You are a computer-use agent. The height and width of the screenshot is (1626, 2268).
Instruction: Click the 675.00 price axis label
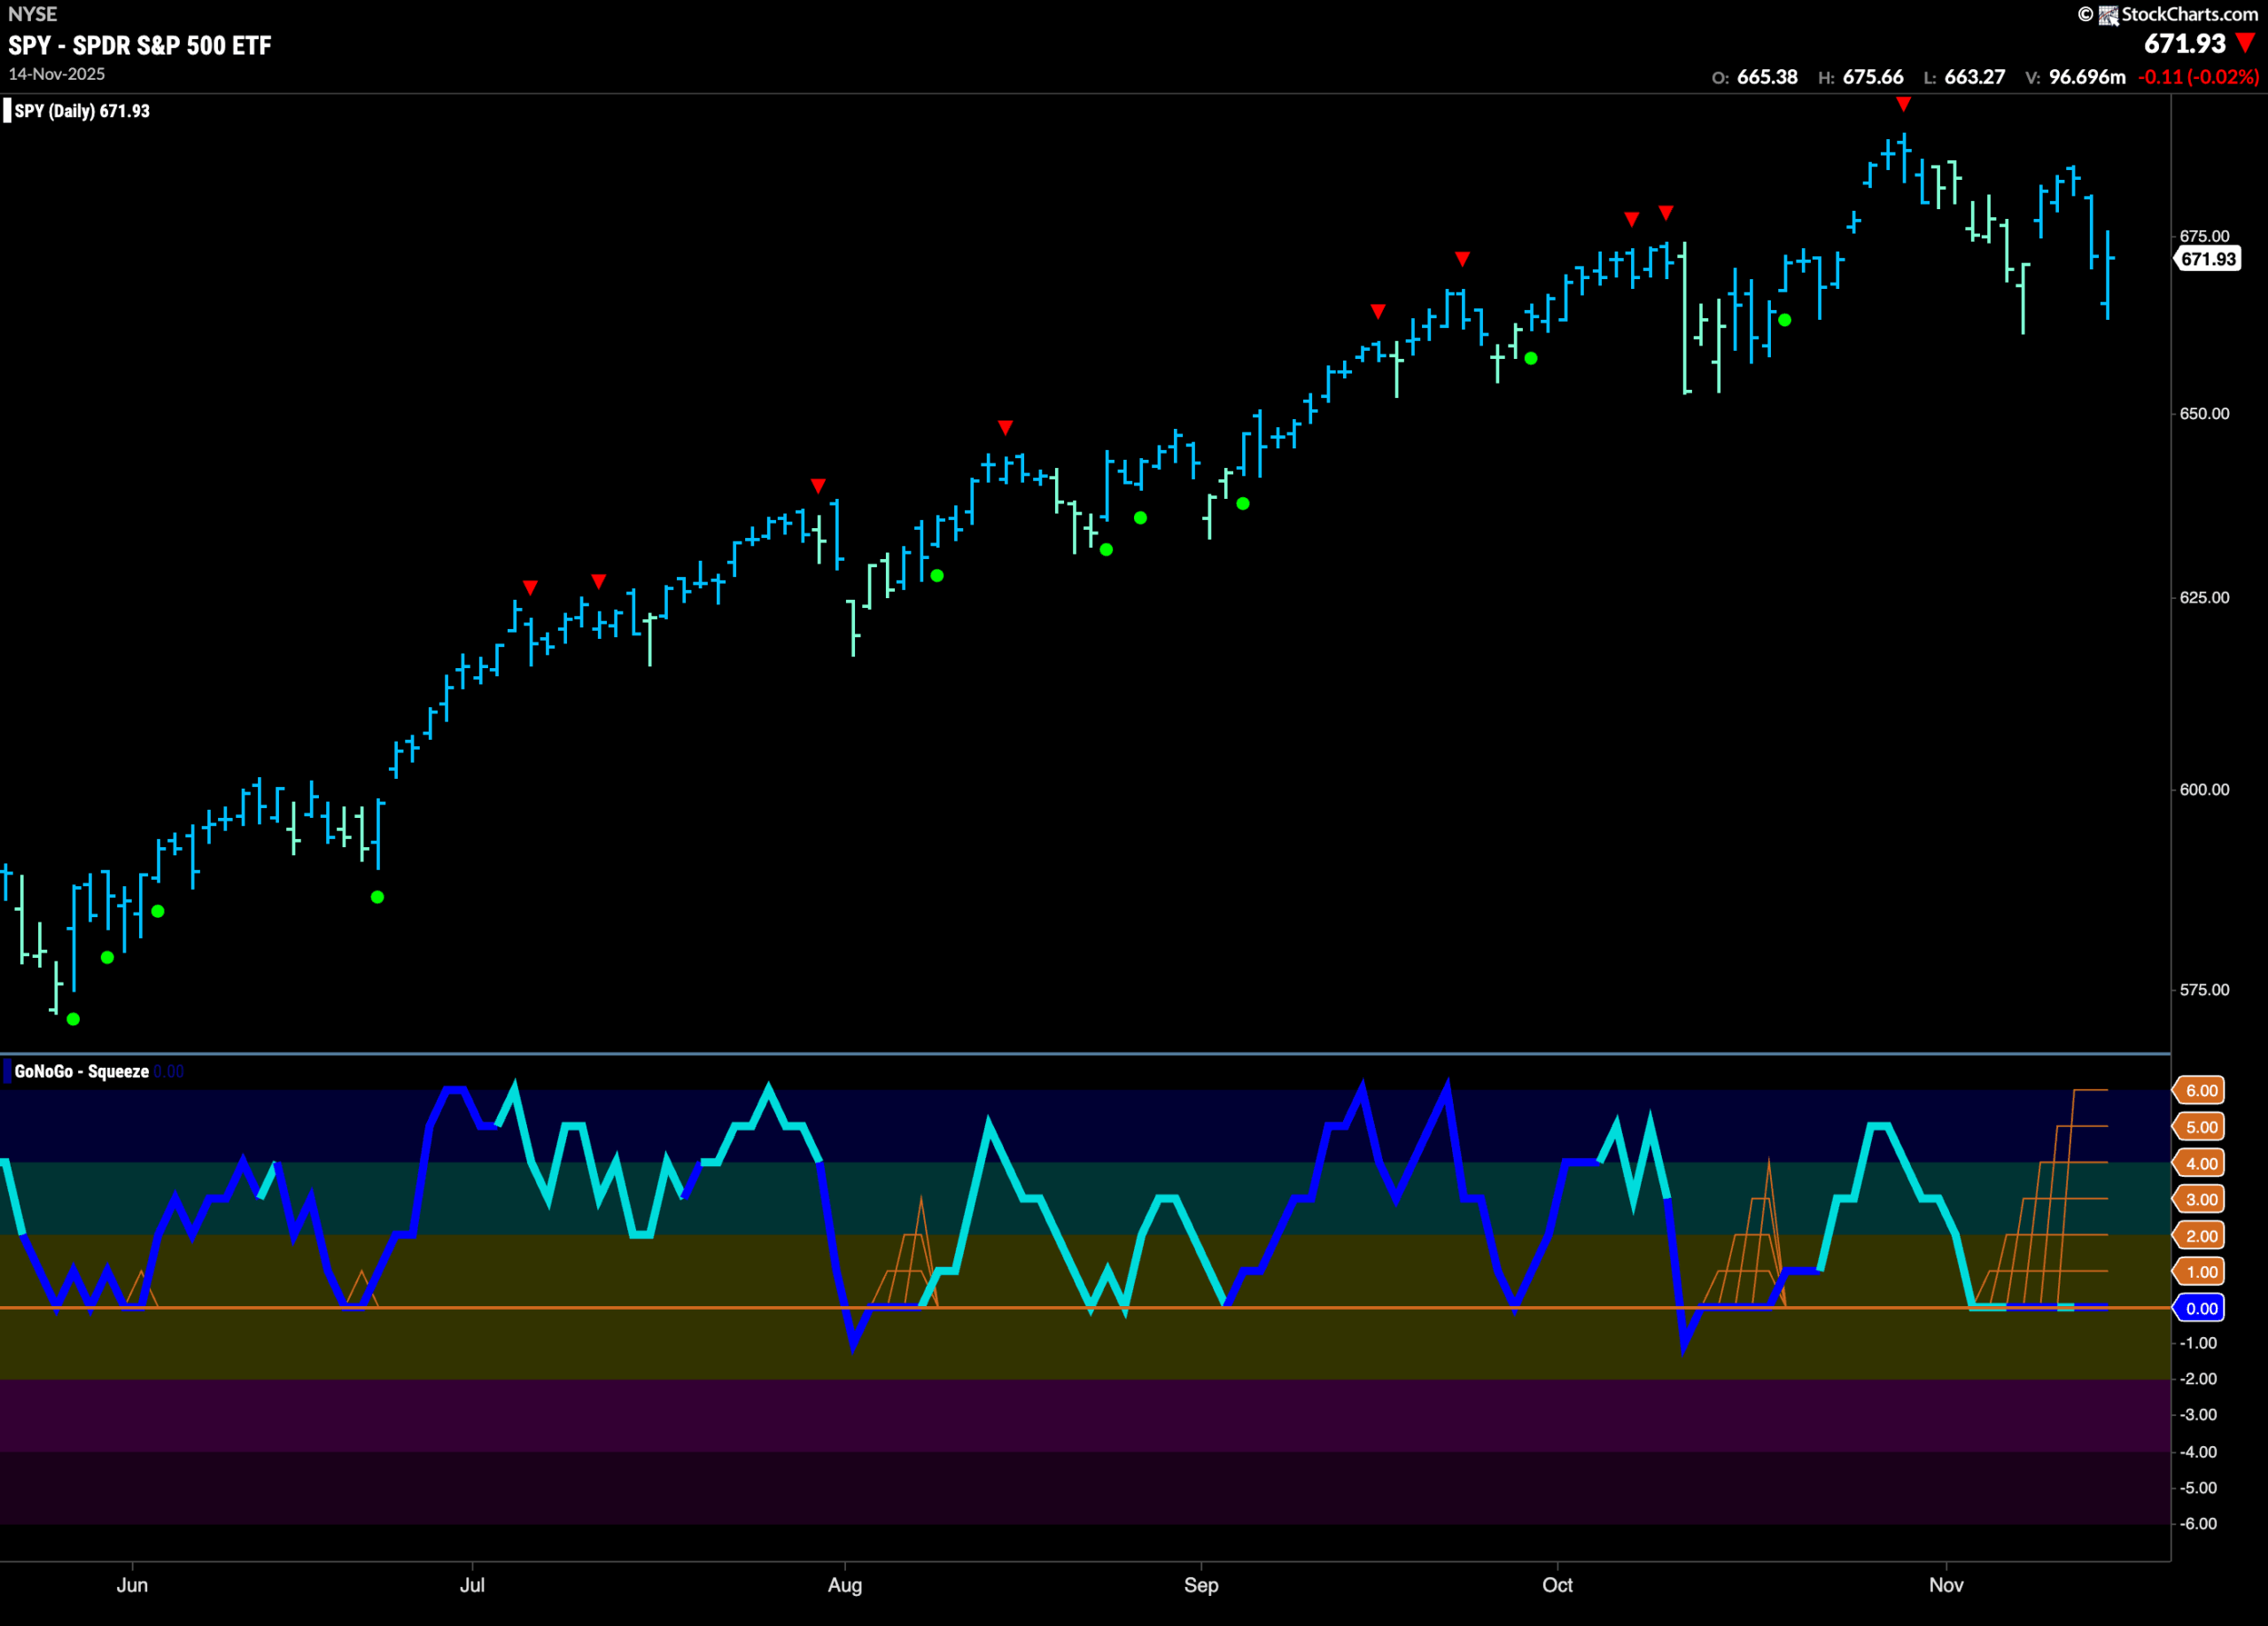(2205, 236)
